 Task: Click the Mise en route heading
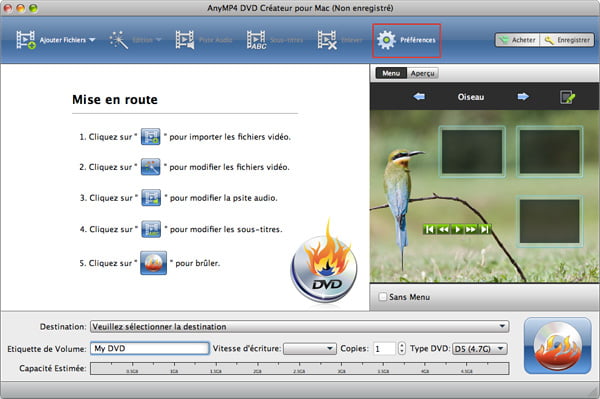click(115, 99)
